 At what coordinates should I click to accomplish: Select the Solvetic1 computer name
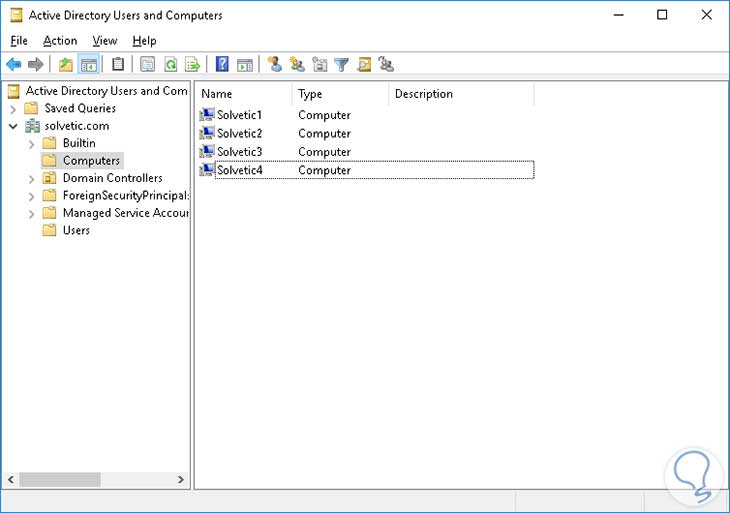tap(240, 115)
